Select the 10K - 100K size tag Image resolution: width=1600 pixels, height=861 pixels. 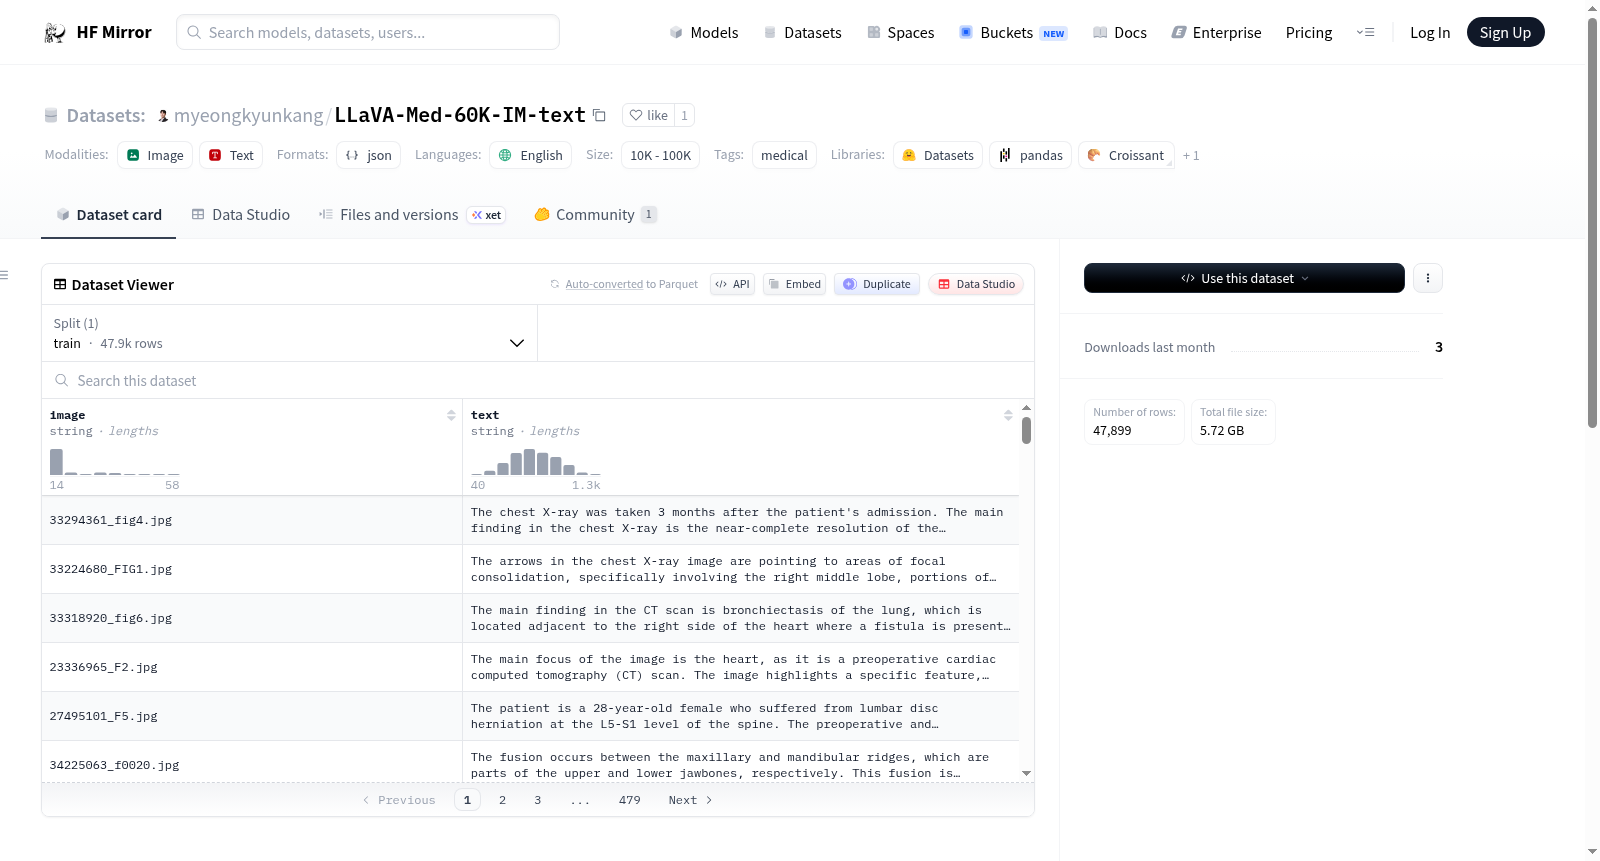tap(660, 155)
